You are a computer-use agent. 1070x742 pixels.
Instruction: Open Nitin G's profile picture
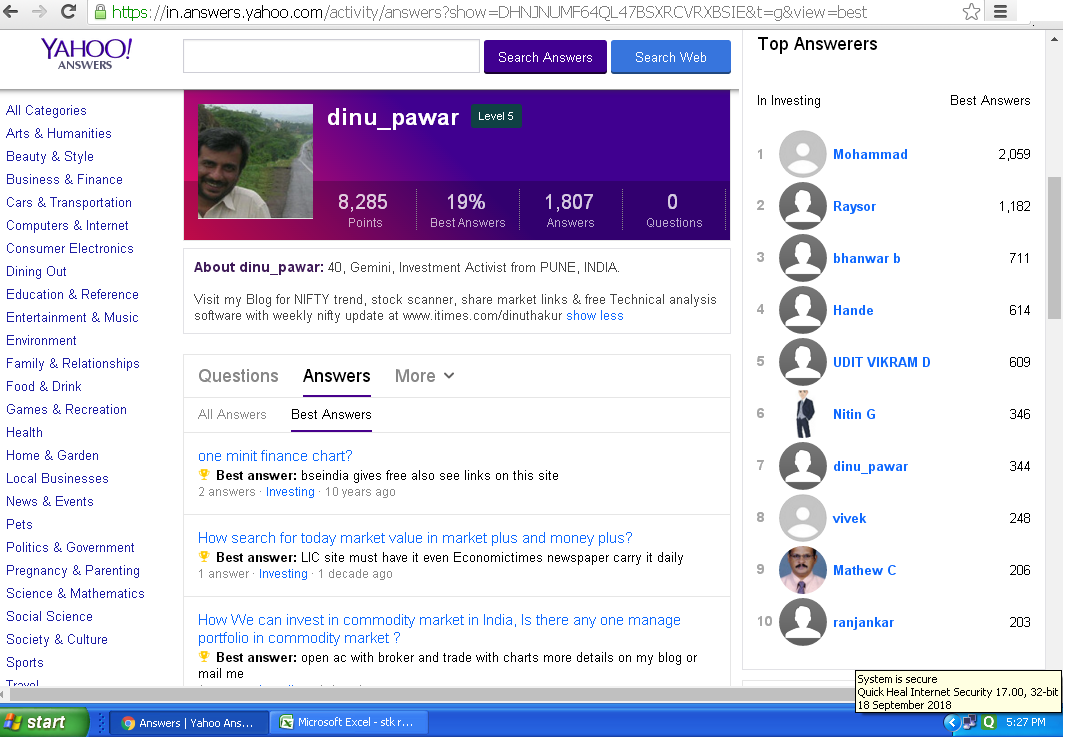pos(804,414)
